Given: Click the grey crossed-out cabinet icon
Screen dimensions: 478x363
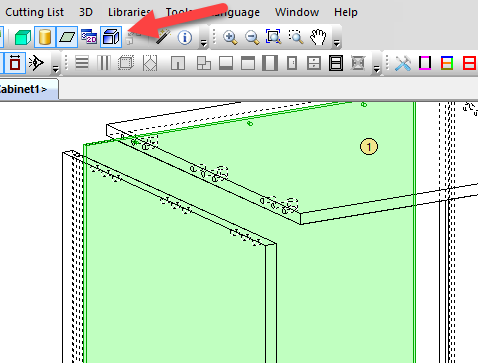Looking at the screenshot, I should coord(358,63).
